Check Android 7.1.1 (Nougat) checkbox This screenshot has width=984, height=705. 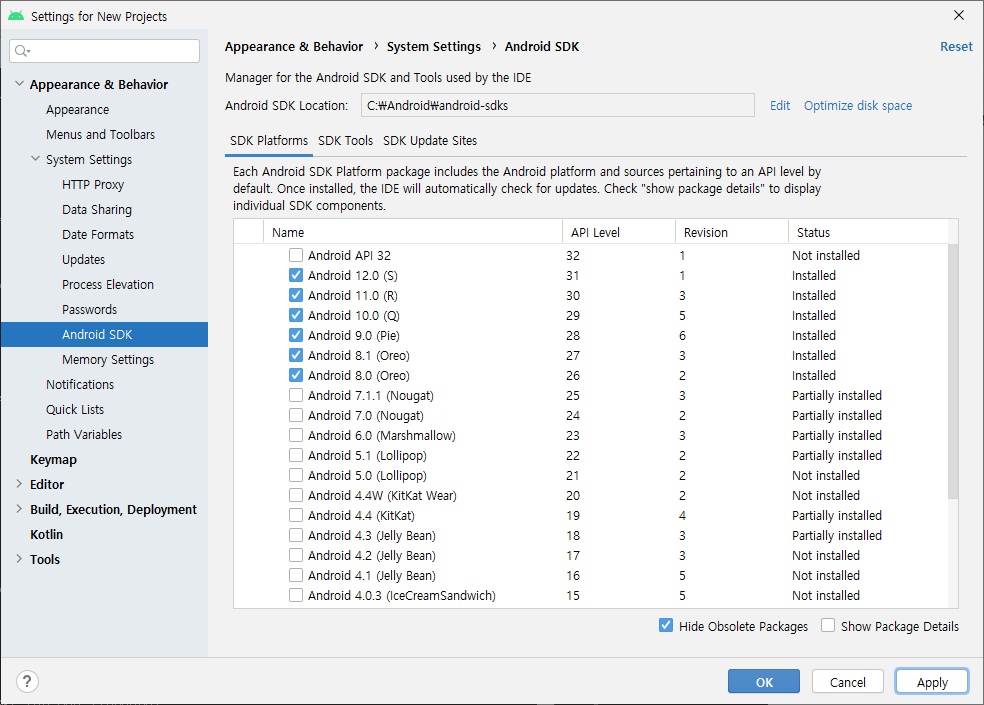coord(296,396)
